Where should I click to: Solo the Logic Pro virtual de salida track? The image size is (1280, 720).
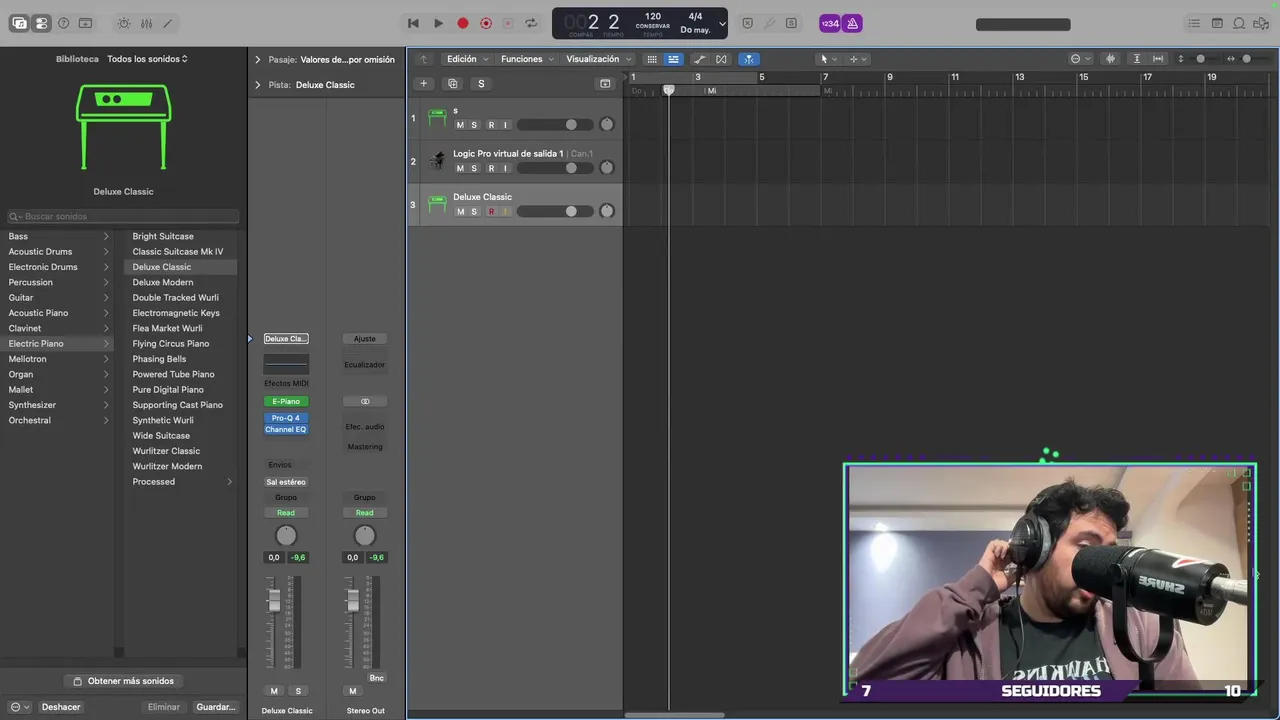point(474,168)
